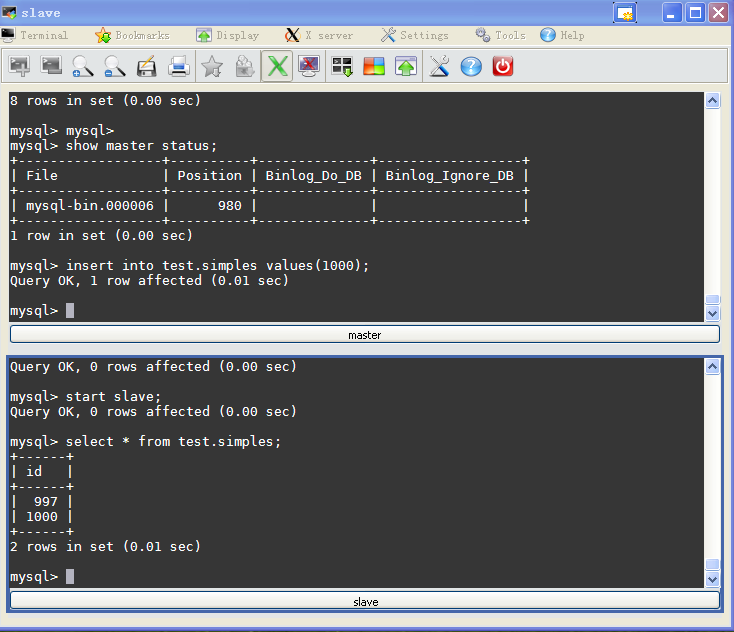Click '2 rows in set (0.01 sec)' text
The height and width of the screenshot is (632, 734).
(105, 546)
